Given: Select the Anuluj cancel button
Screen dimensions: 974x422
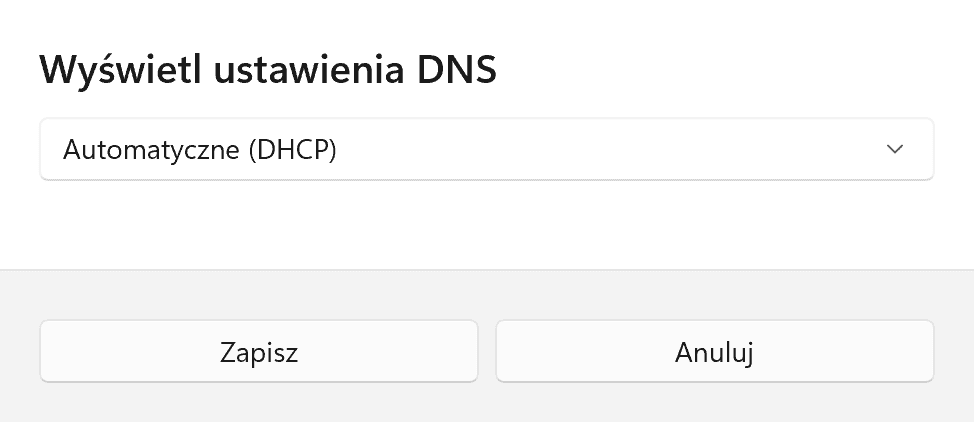Looking at the screenshot, I should 714,351.
